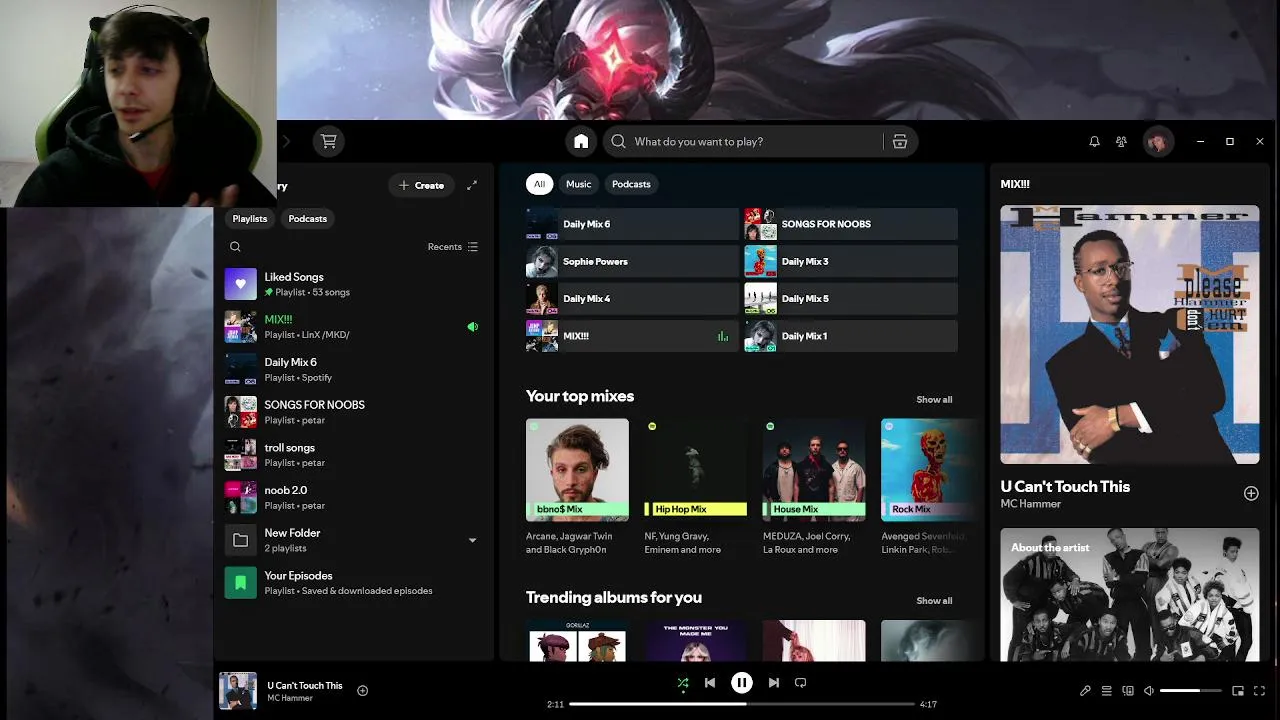Screen dimensions: 1280x720
Task: Open MIX!!! heading in Now Playing panel
Action: tap(1015, 184)
